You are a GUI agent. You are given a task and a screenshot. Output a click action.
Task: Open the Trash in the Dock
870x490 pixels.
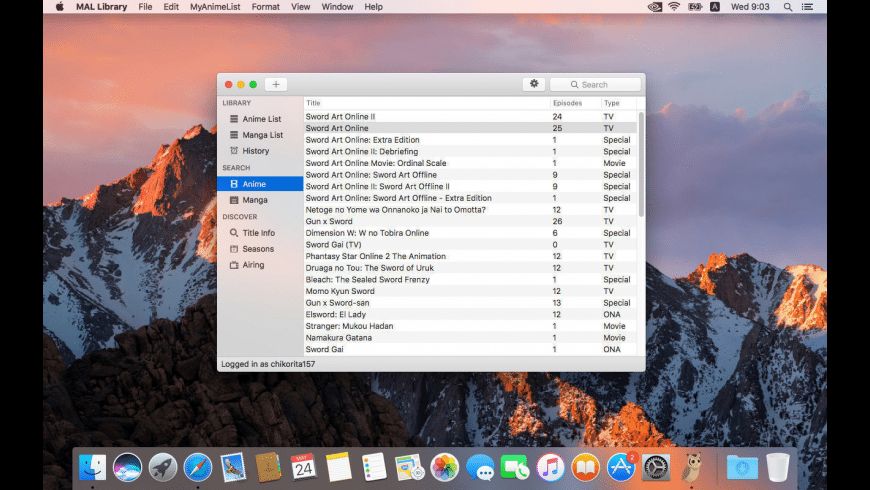(778, 467)
